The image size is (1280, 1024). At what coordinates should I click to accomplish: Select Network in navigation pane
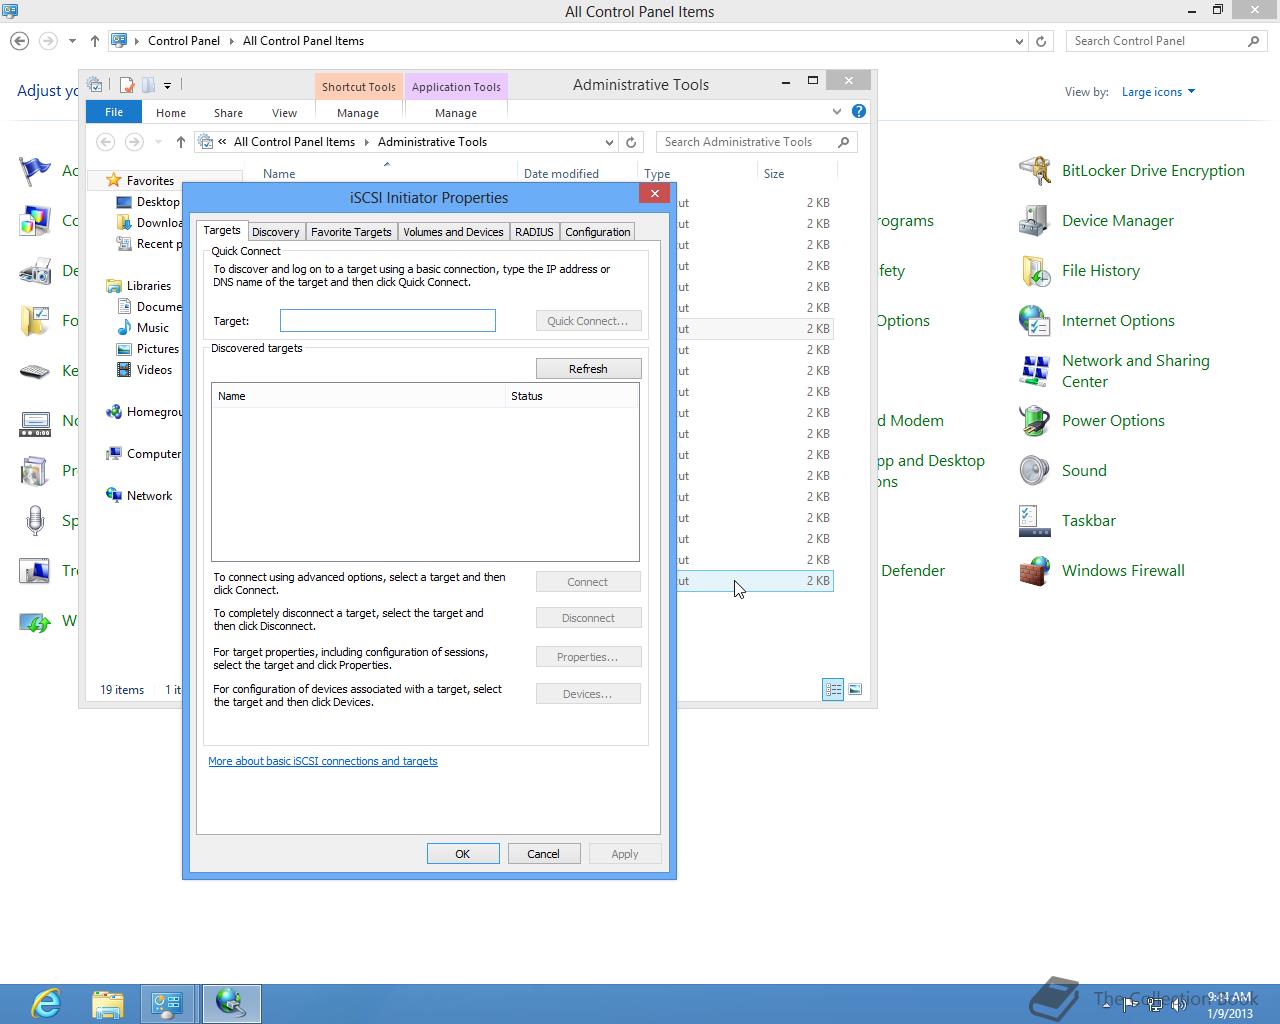[149, 496]
